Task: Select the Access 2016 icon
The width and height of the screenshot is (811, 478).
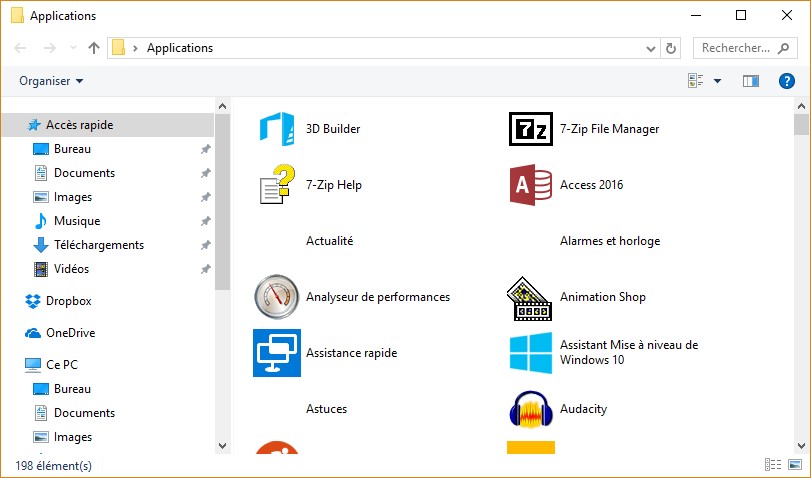Action: 530,185
